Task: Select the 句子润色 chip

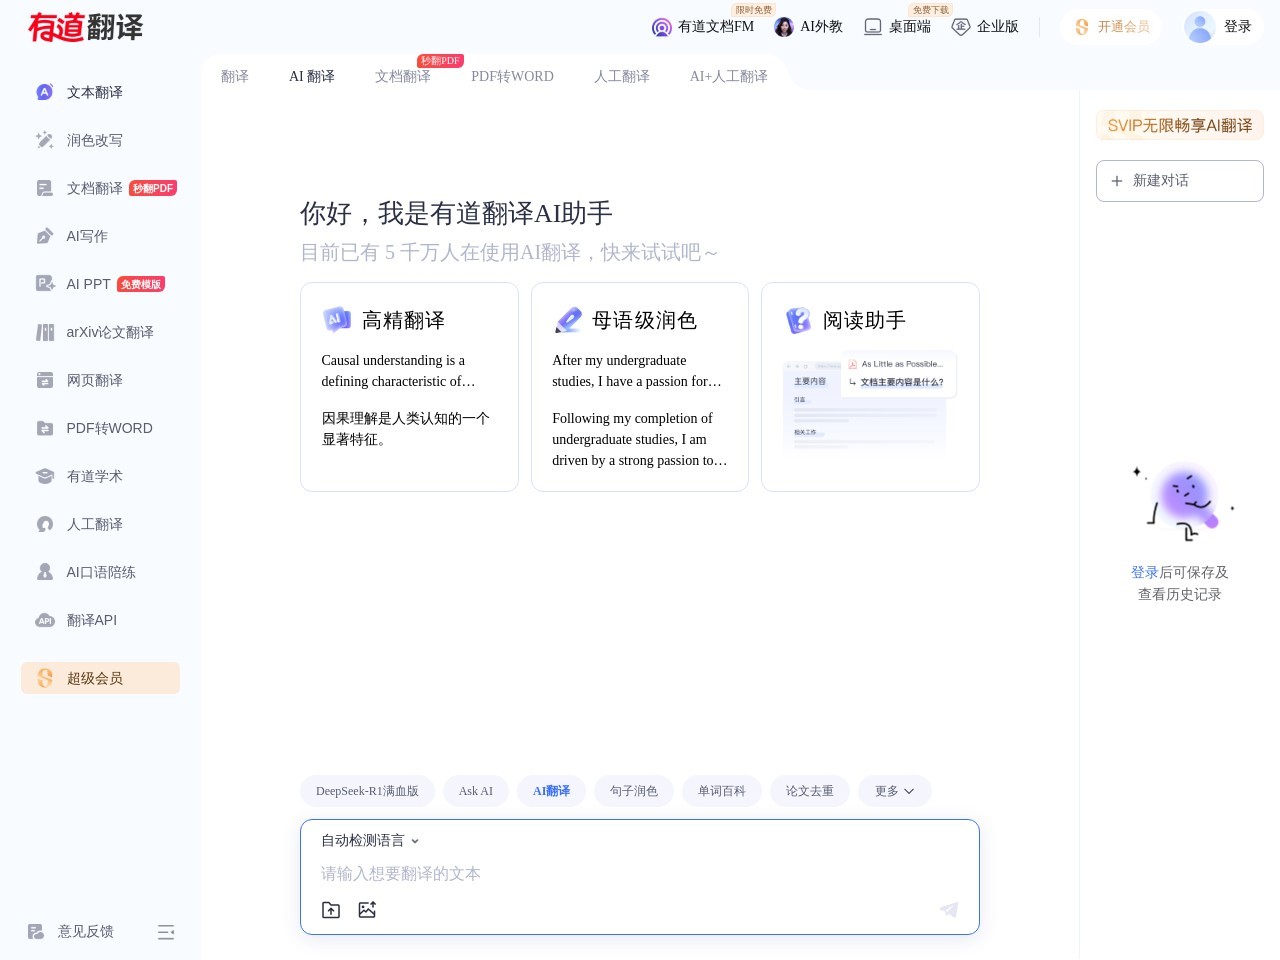Action: (634, 791)
